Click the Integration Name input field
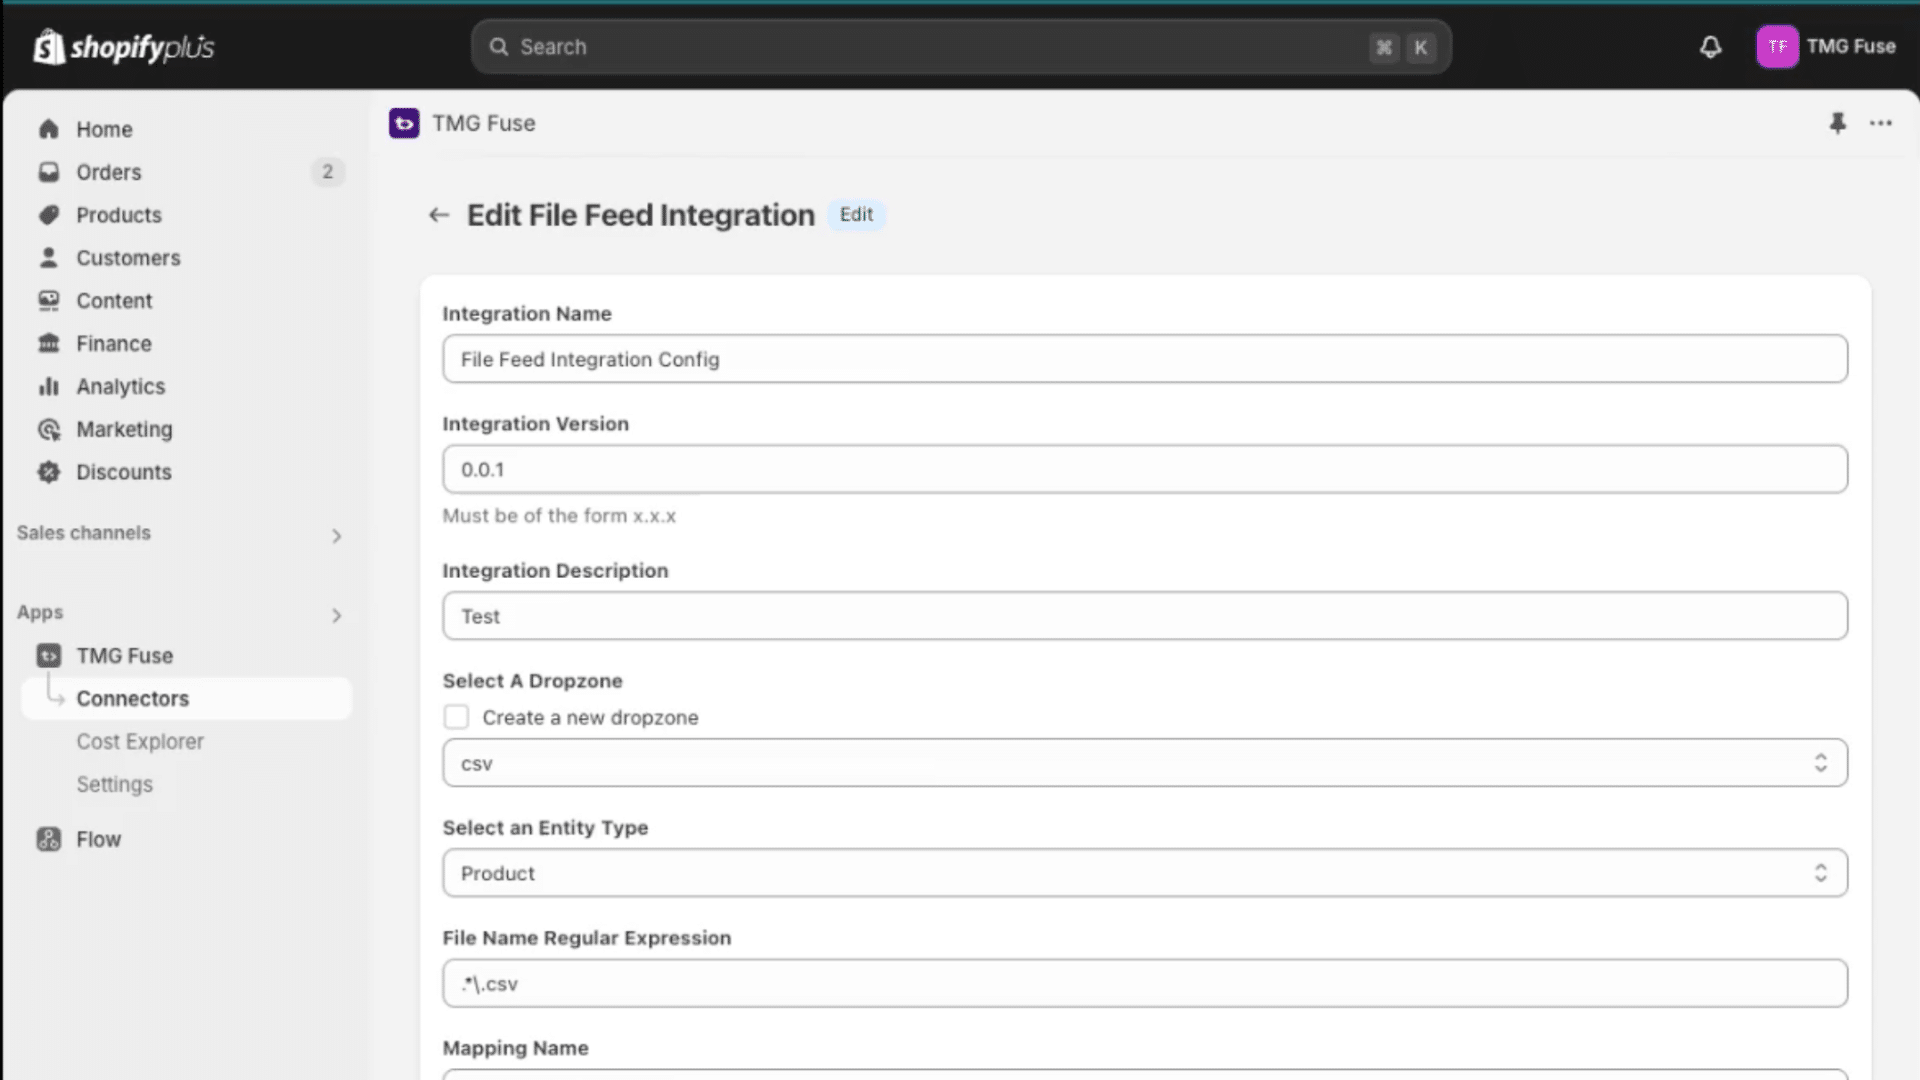Image resolution: width=1920 pixels, height=1080 pixels. pyautogui.click(x=1145, y=359)
